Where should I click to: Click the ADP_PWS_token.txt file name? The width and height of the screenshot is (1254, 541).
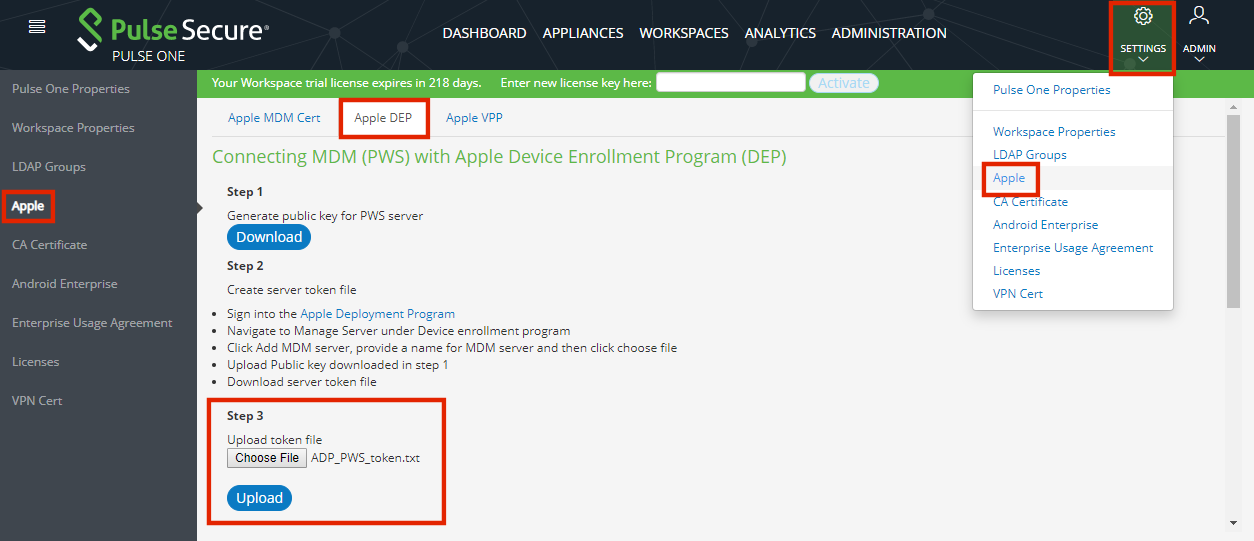click(x=365, y=458)
